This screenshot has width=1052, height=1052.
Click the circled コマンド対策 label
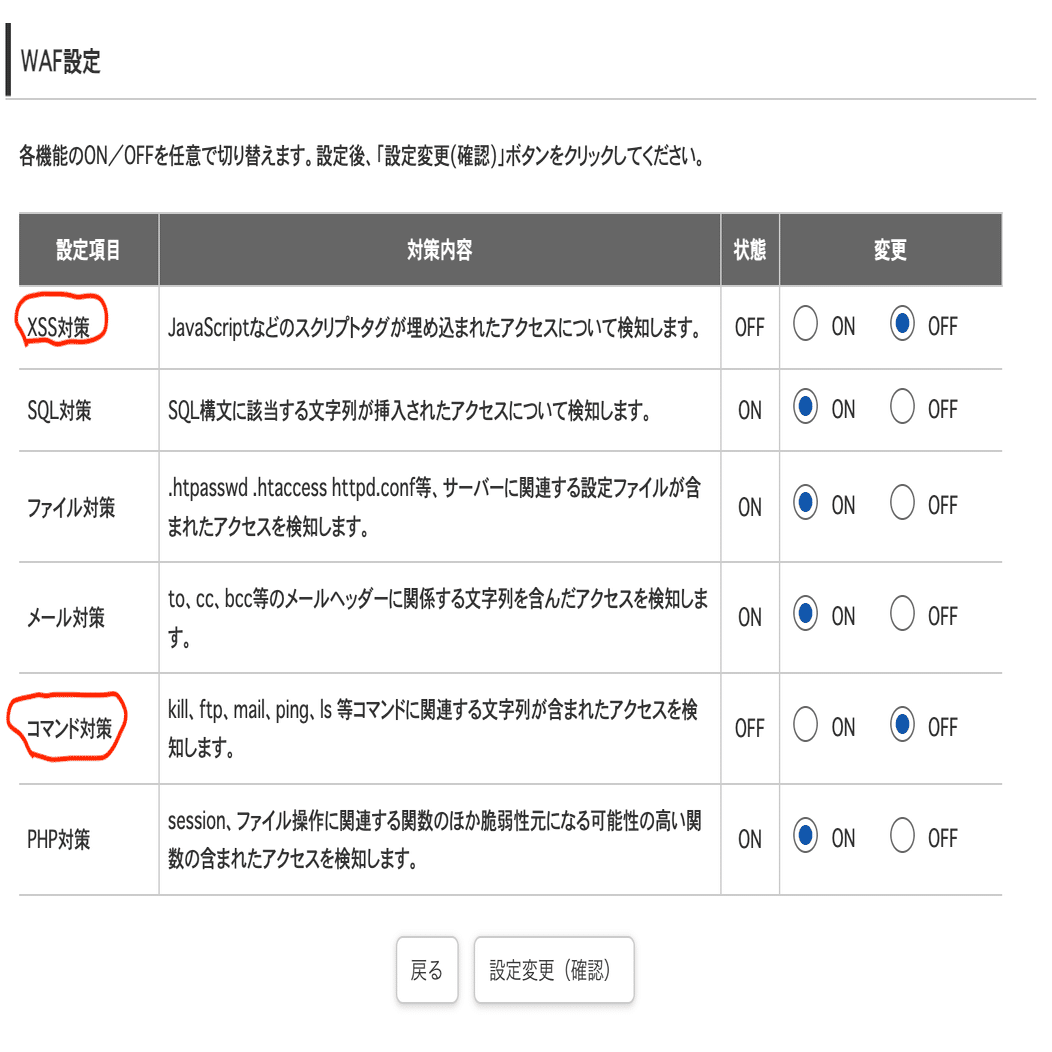tap(67, 727)
